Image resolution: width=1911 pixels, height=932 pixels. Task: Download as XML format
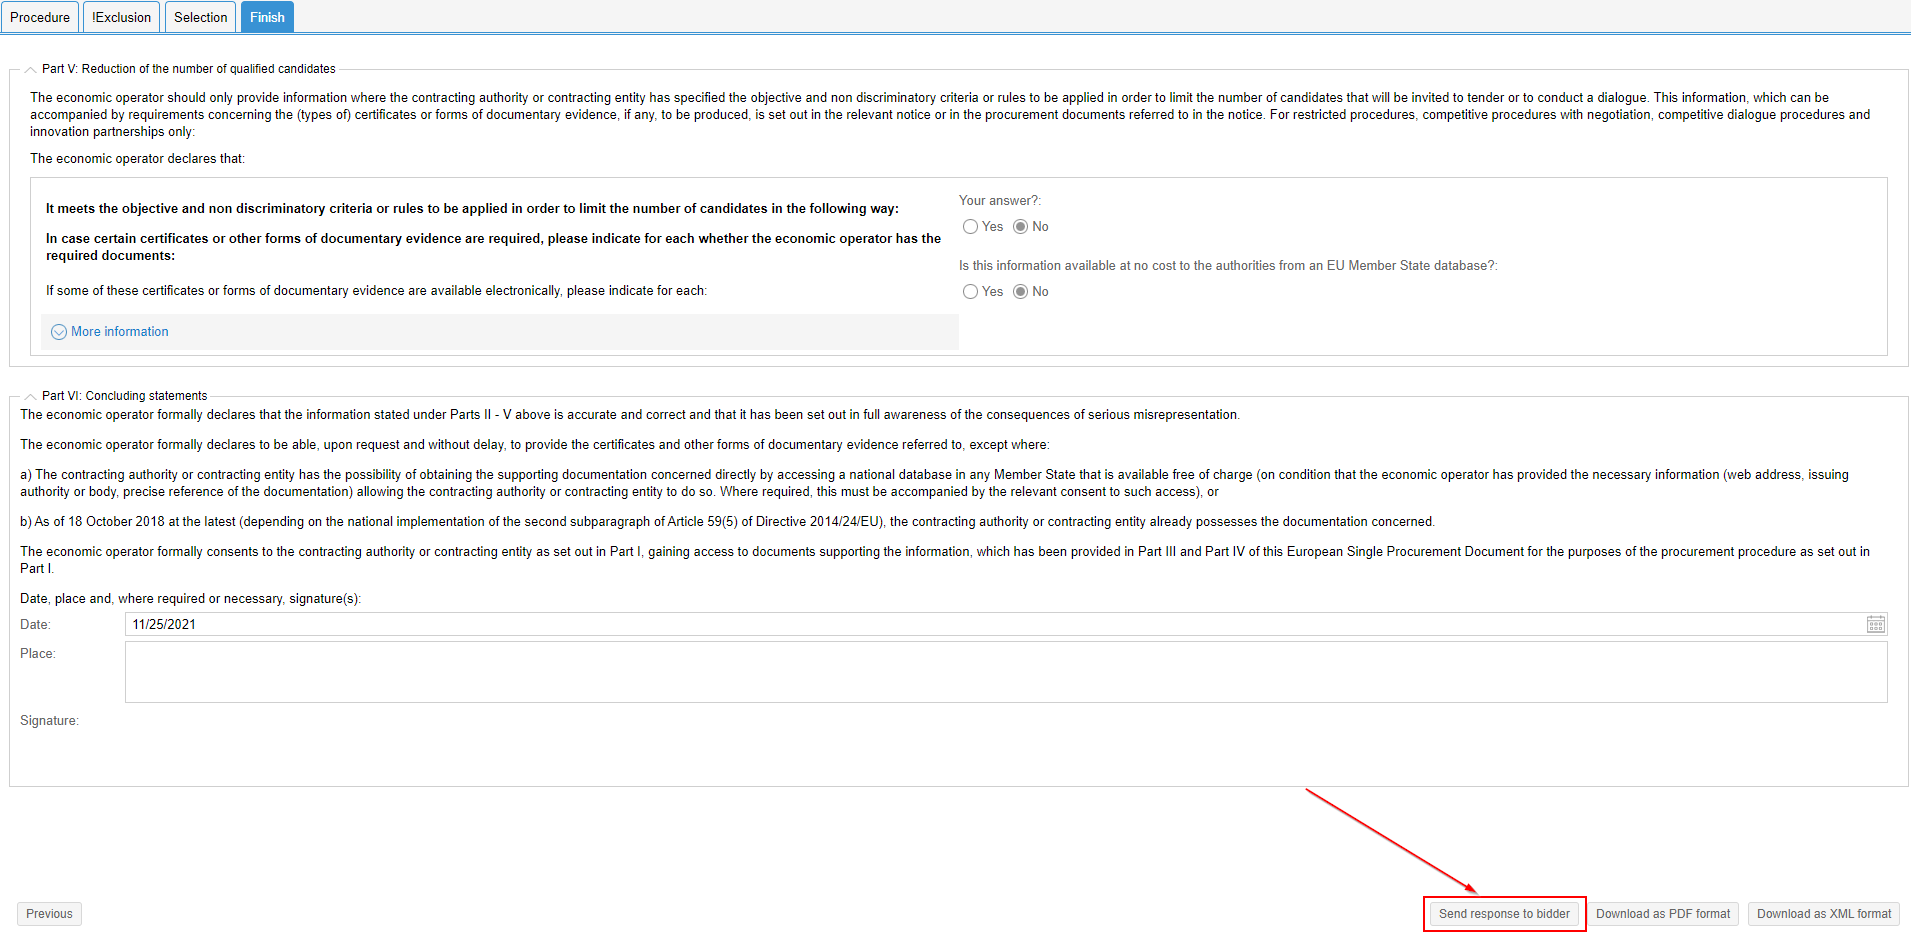click(x=1823, y=914)
